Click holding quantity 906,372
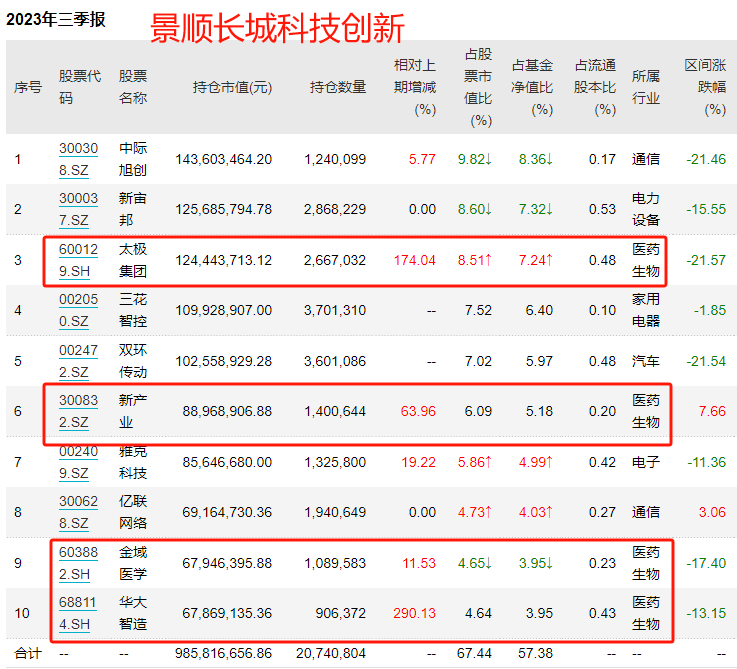 point(341,614)
